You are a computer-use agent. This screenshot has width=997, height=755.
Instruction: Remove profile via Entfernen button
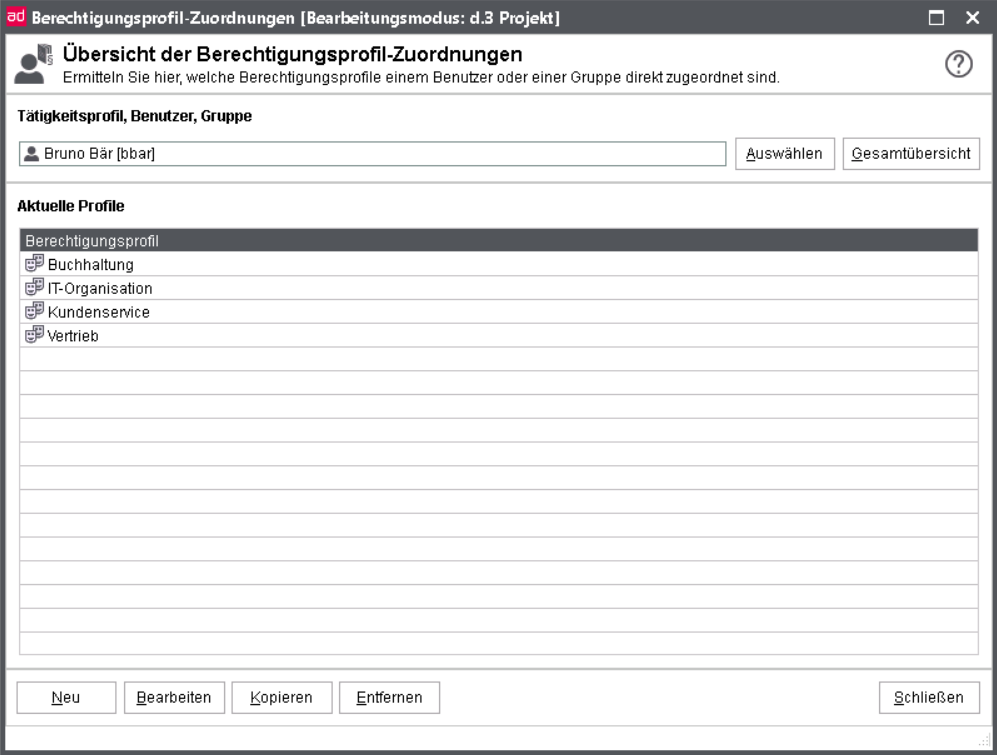(x=389, y=698)
